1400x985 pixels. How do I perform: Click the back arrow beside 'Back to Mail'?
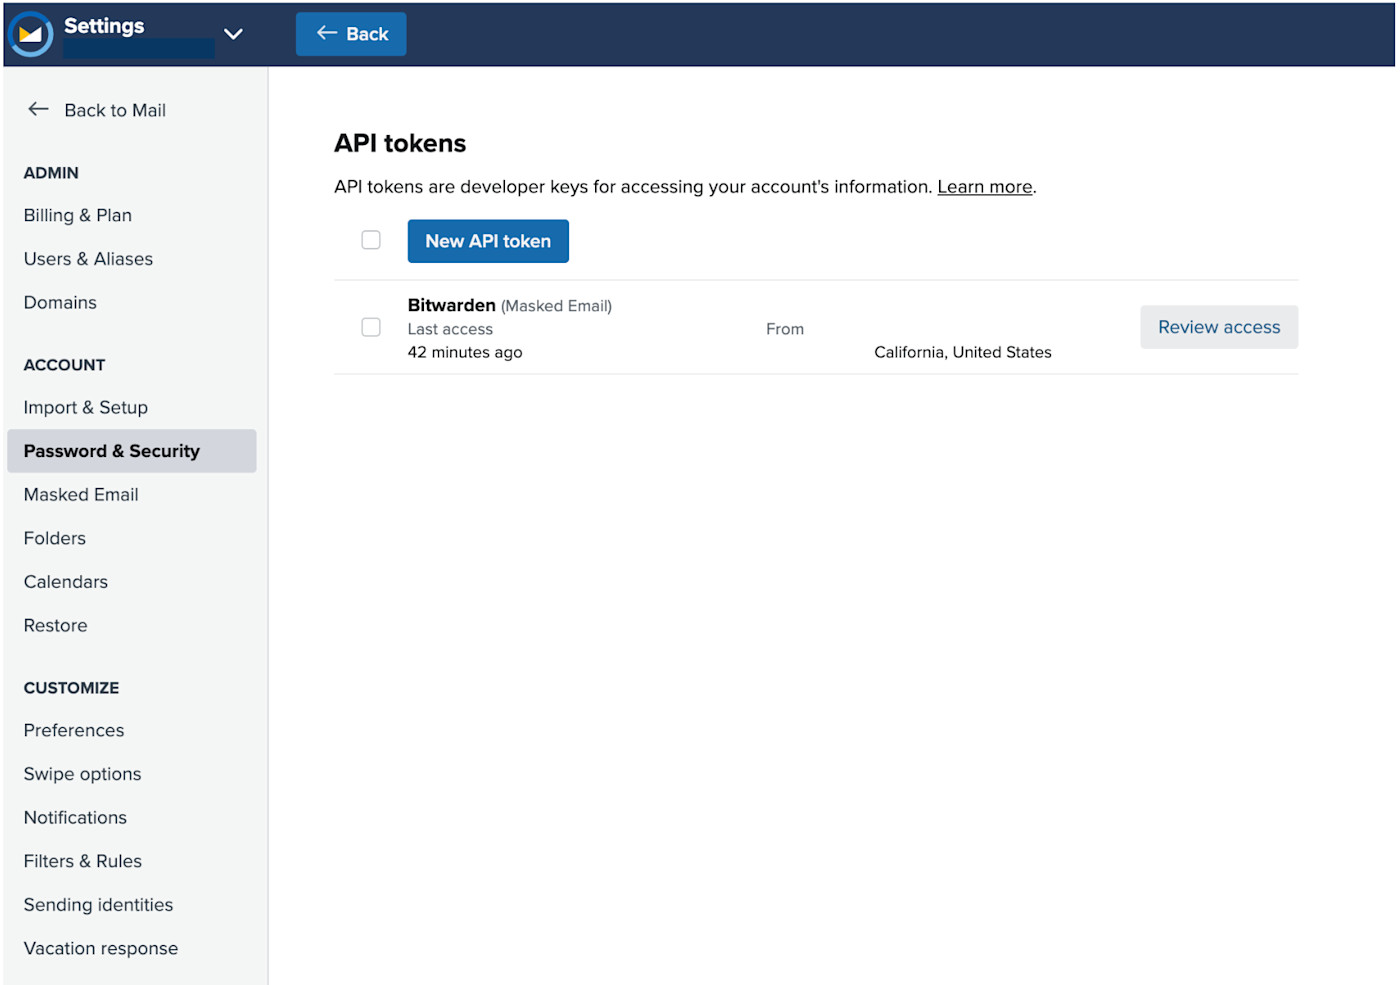click(x=38, y=109)
